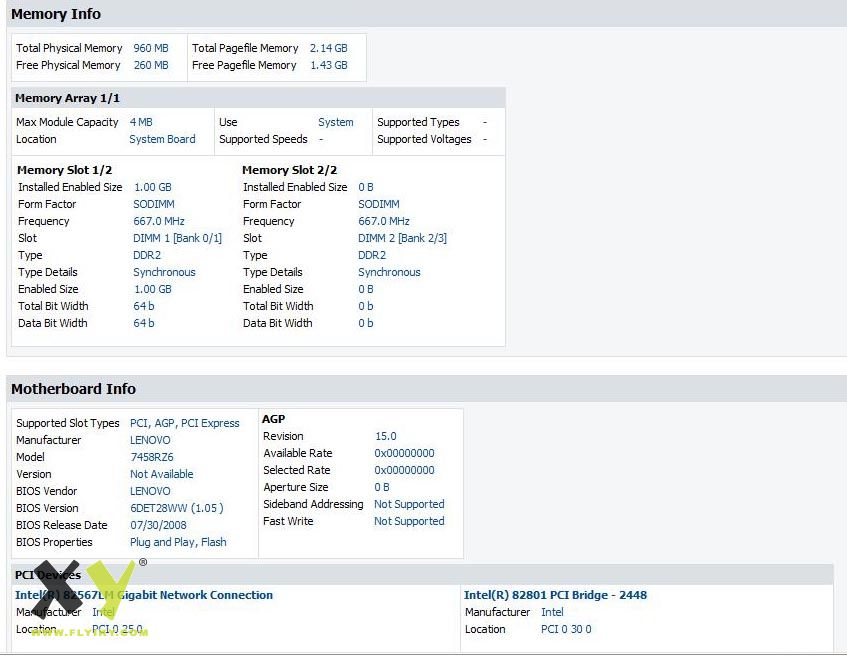Select BIOS Properties "Plug and Play, Flash"

[x=178, y=543]
